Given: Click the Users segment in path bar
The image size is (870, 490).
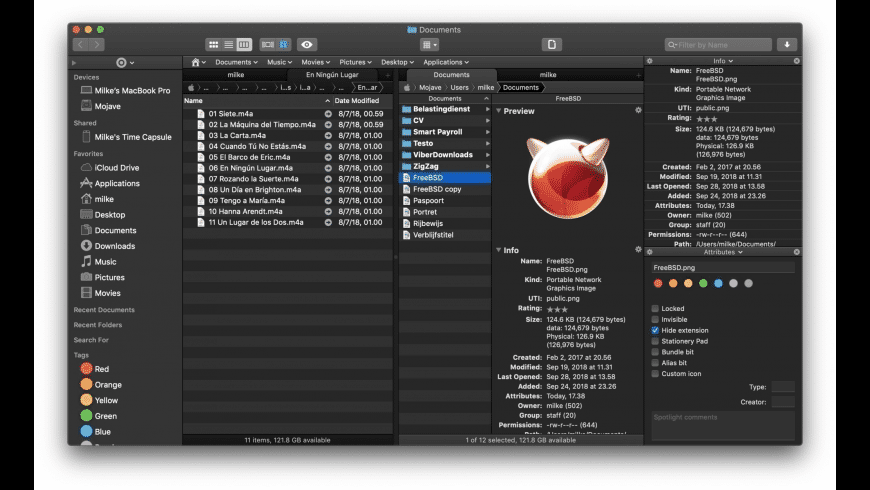Looking at the screenshot, I should 459,88.
